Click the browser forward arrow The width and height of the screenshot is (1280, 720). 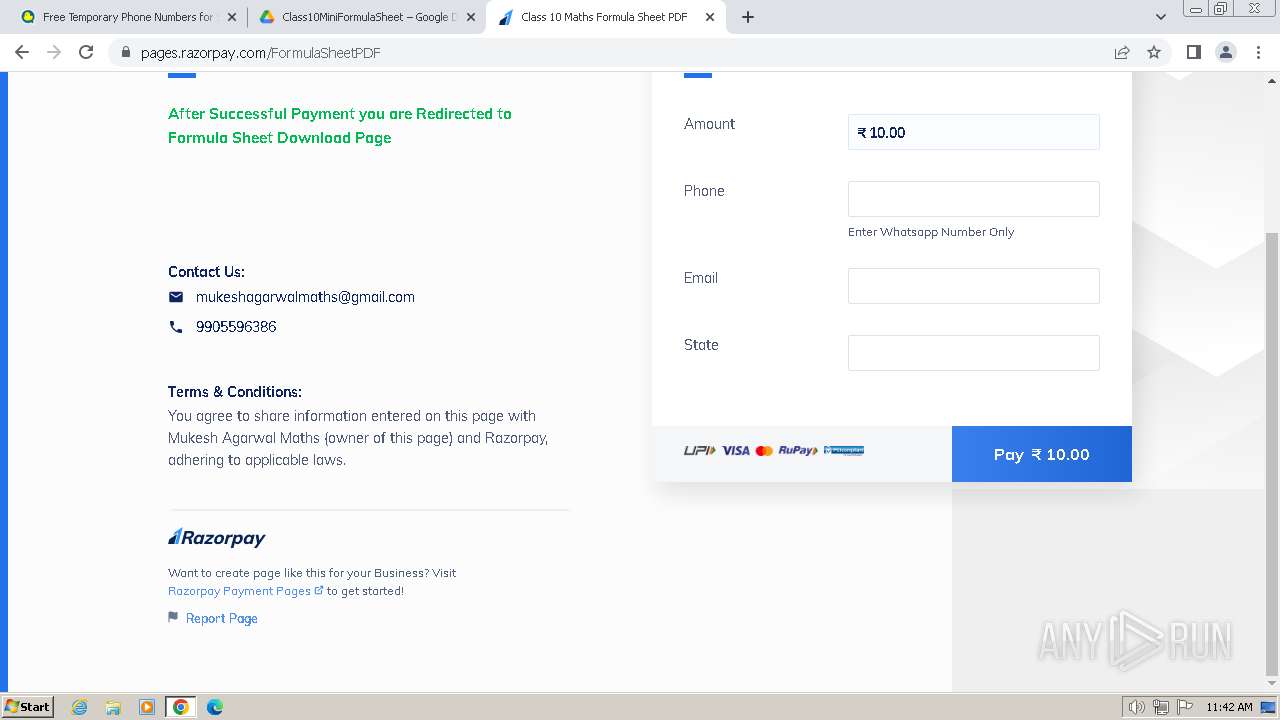pos(54,52)
